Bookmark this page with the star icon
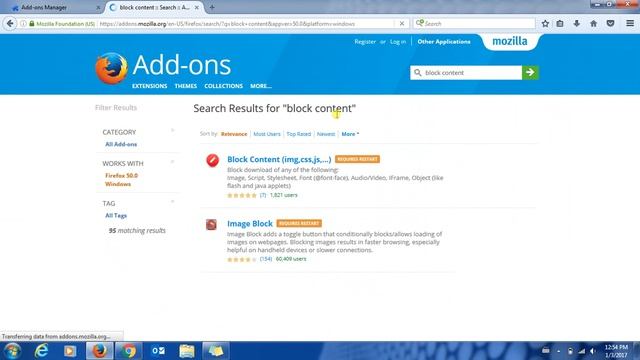The width and height of the screenshot is (640, 360). point(545,24)
